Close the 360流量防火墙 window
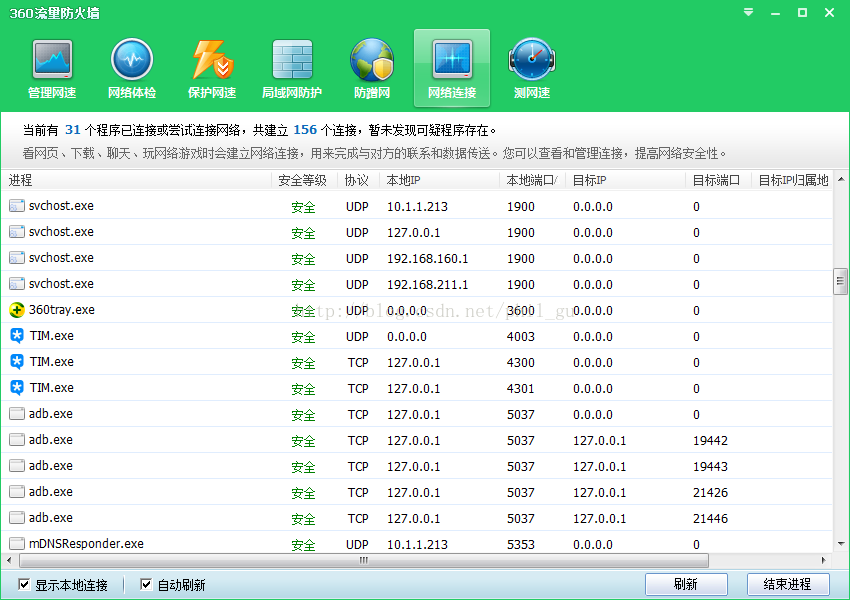850x600 pixels. [829, 12]
